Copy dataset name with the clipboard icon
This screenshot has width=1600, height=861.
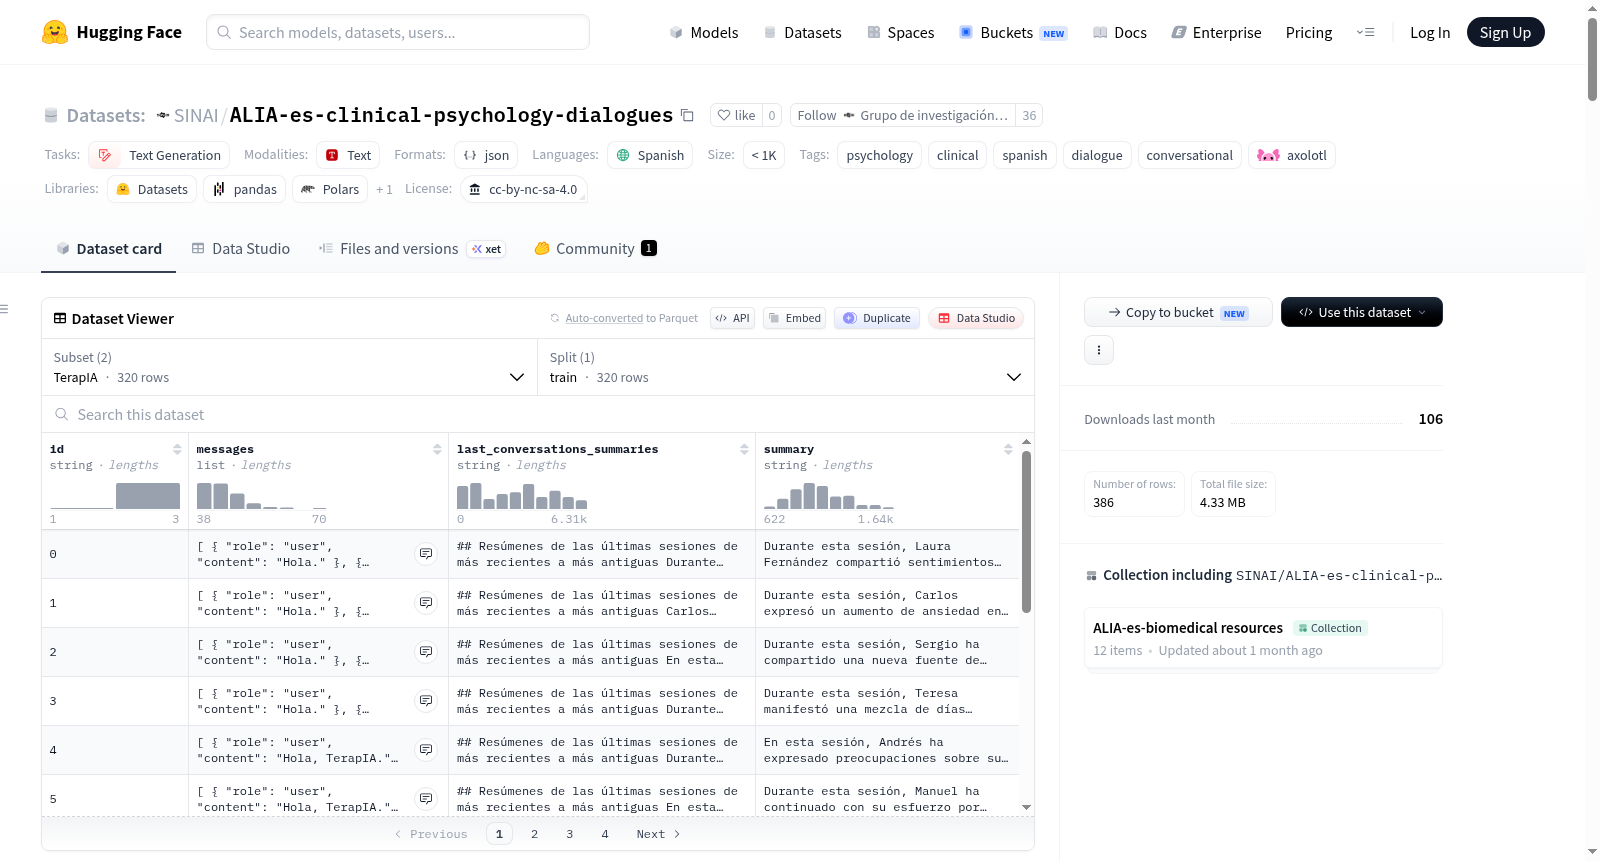pyautogui.click(x=687, y=115)
